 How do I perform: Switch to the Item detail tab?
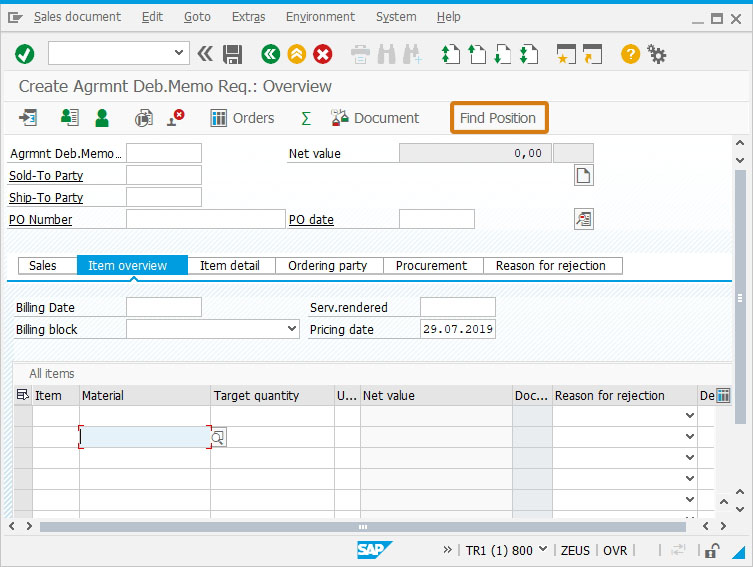(231, 265)
